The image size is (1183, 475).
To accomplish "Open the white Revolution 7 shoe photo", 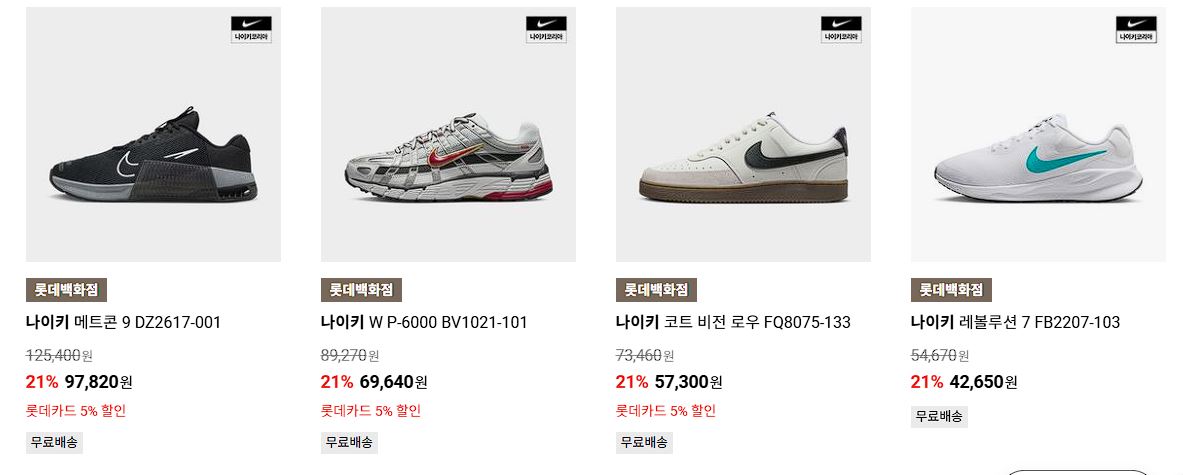I will (1038, 134).
